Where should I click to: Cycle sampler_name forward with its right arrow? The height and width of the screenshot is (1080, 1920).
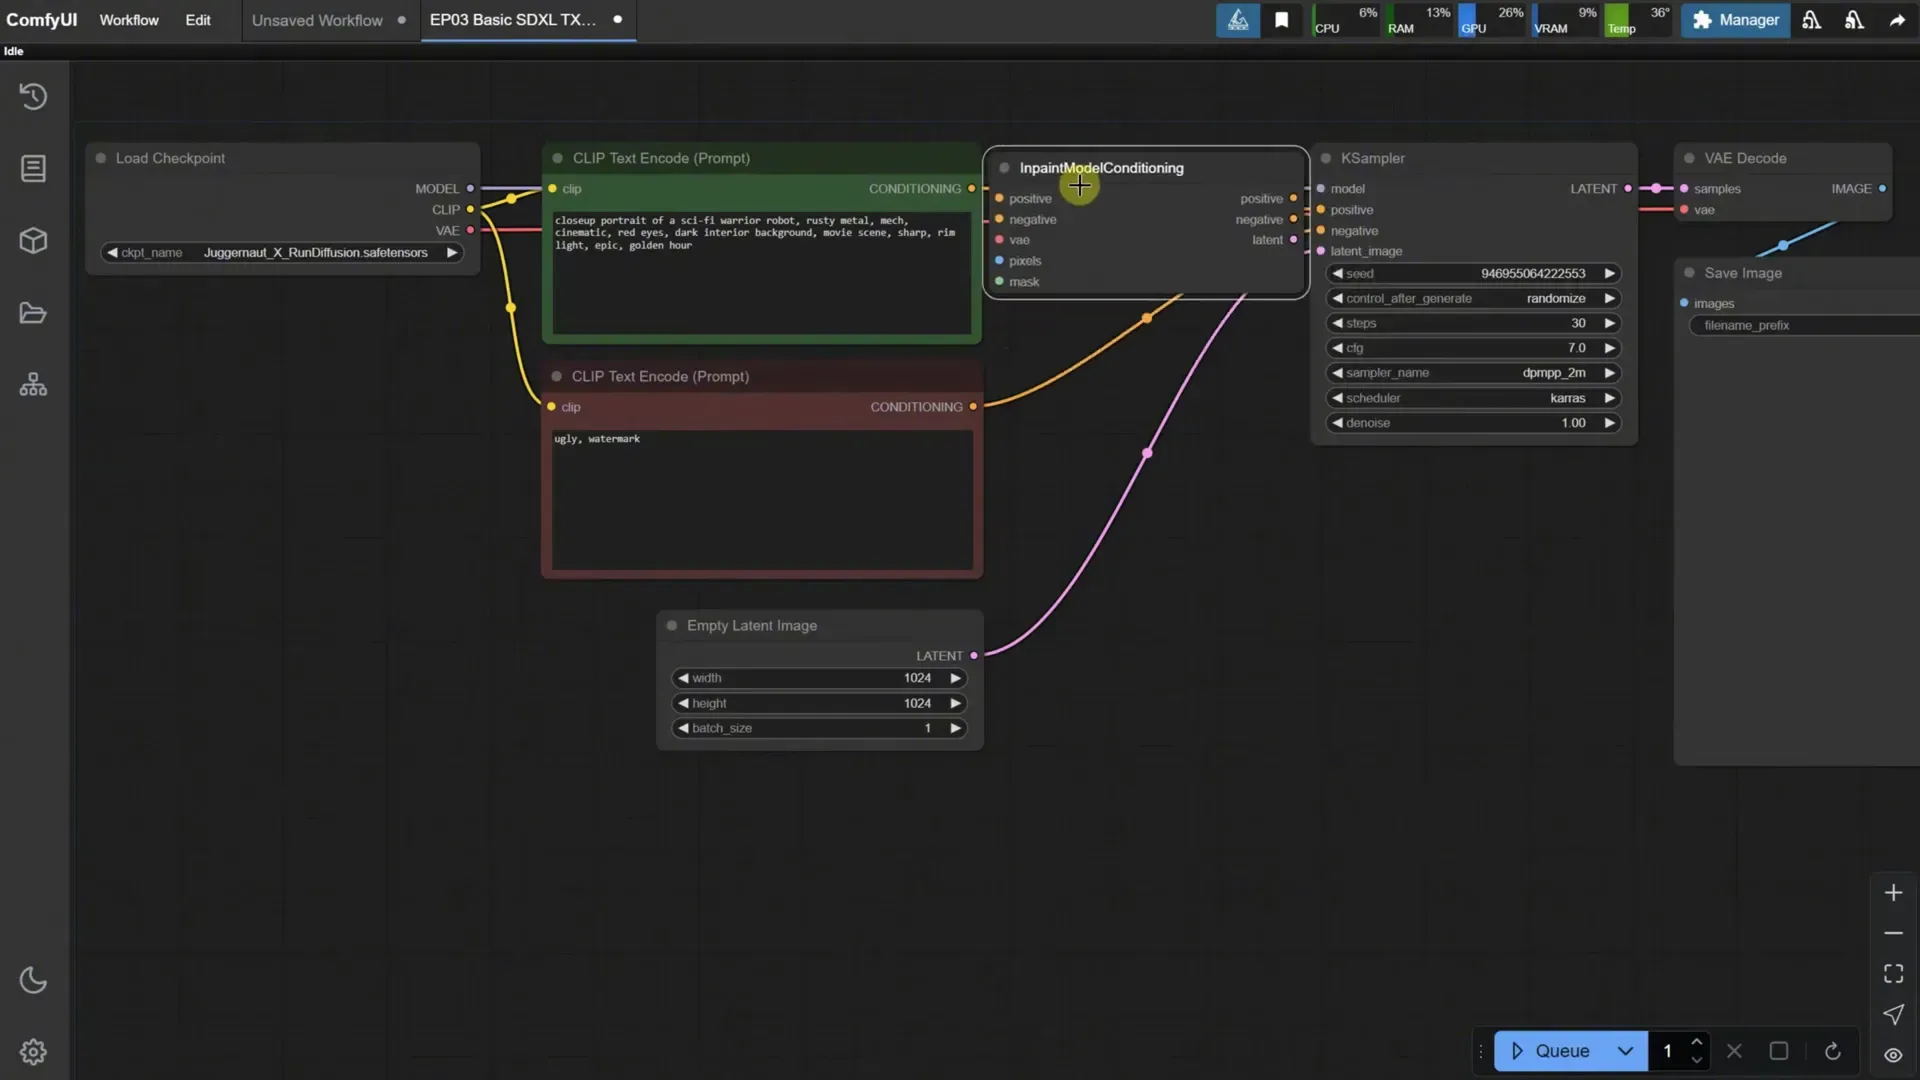pos(1610,372)
